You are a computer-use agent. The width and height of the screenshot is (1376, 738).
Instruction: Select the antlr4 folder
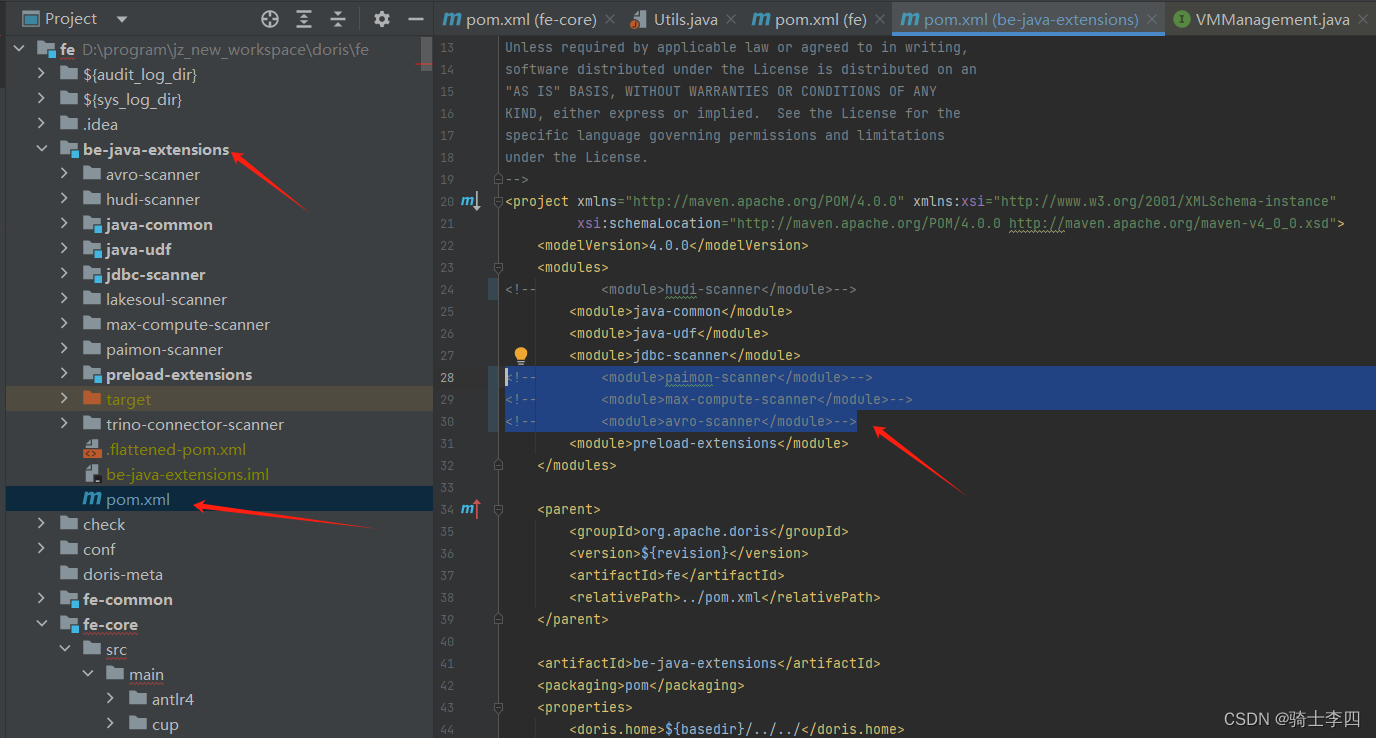pos(173,699)
